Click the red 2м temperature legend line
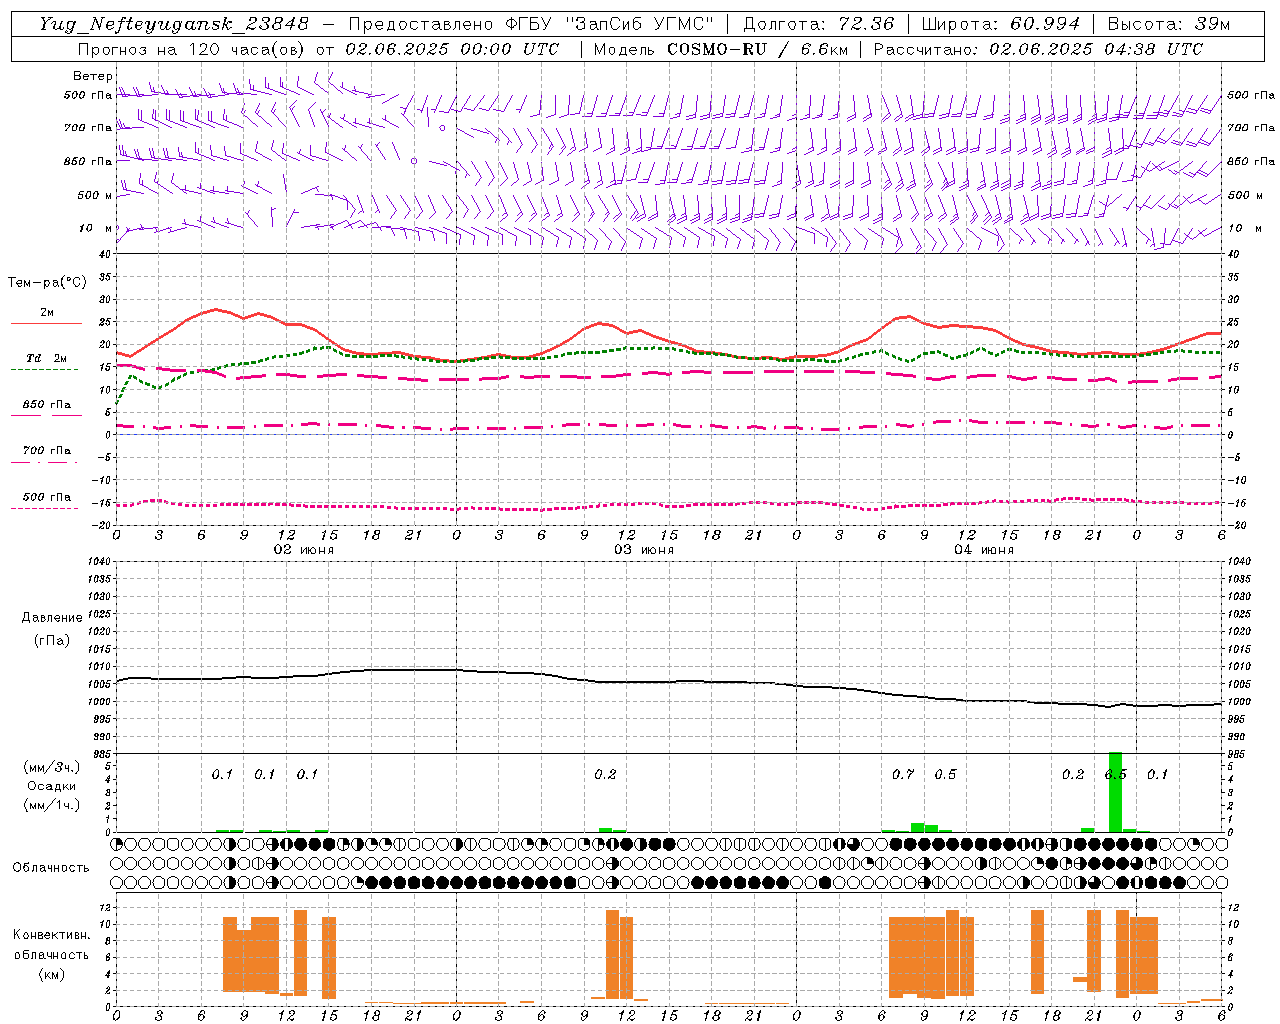The image size is (1280, 1024). click(46, 323)
